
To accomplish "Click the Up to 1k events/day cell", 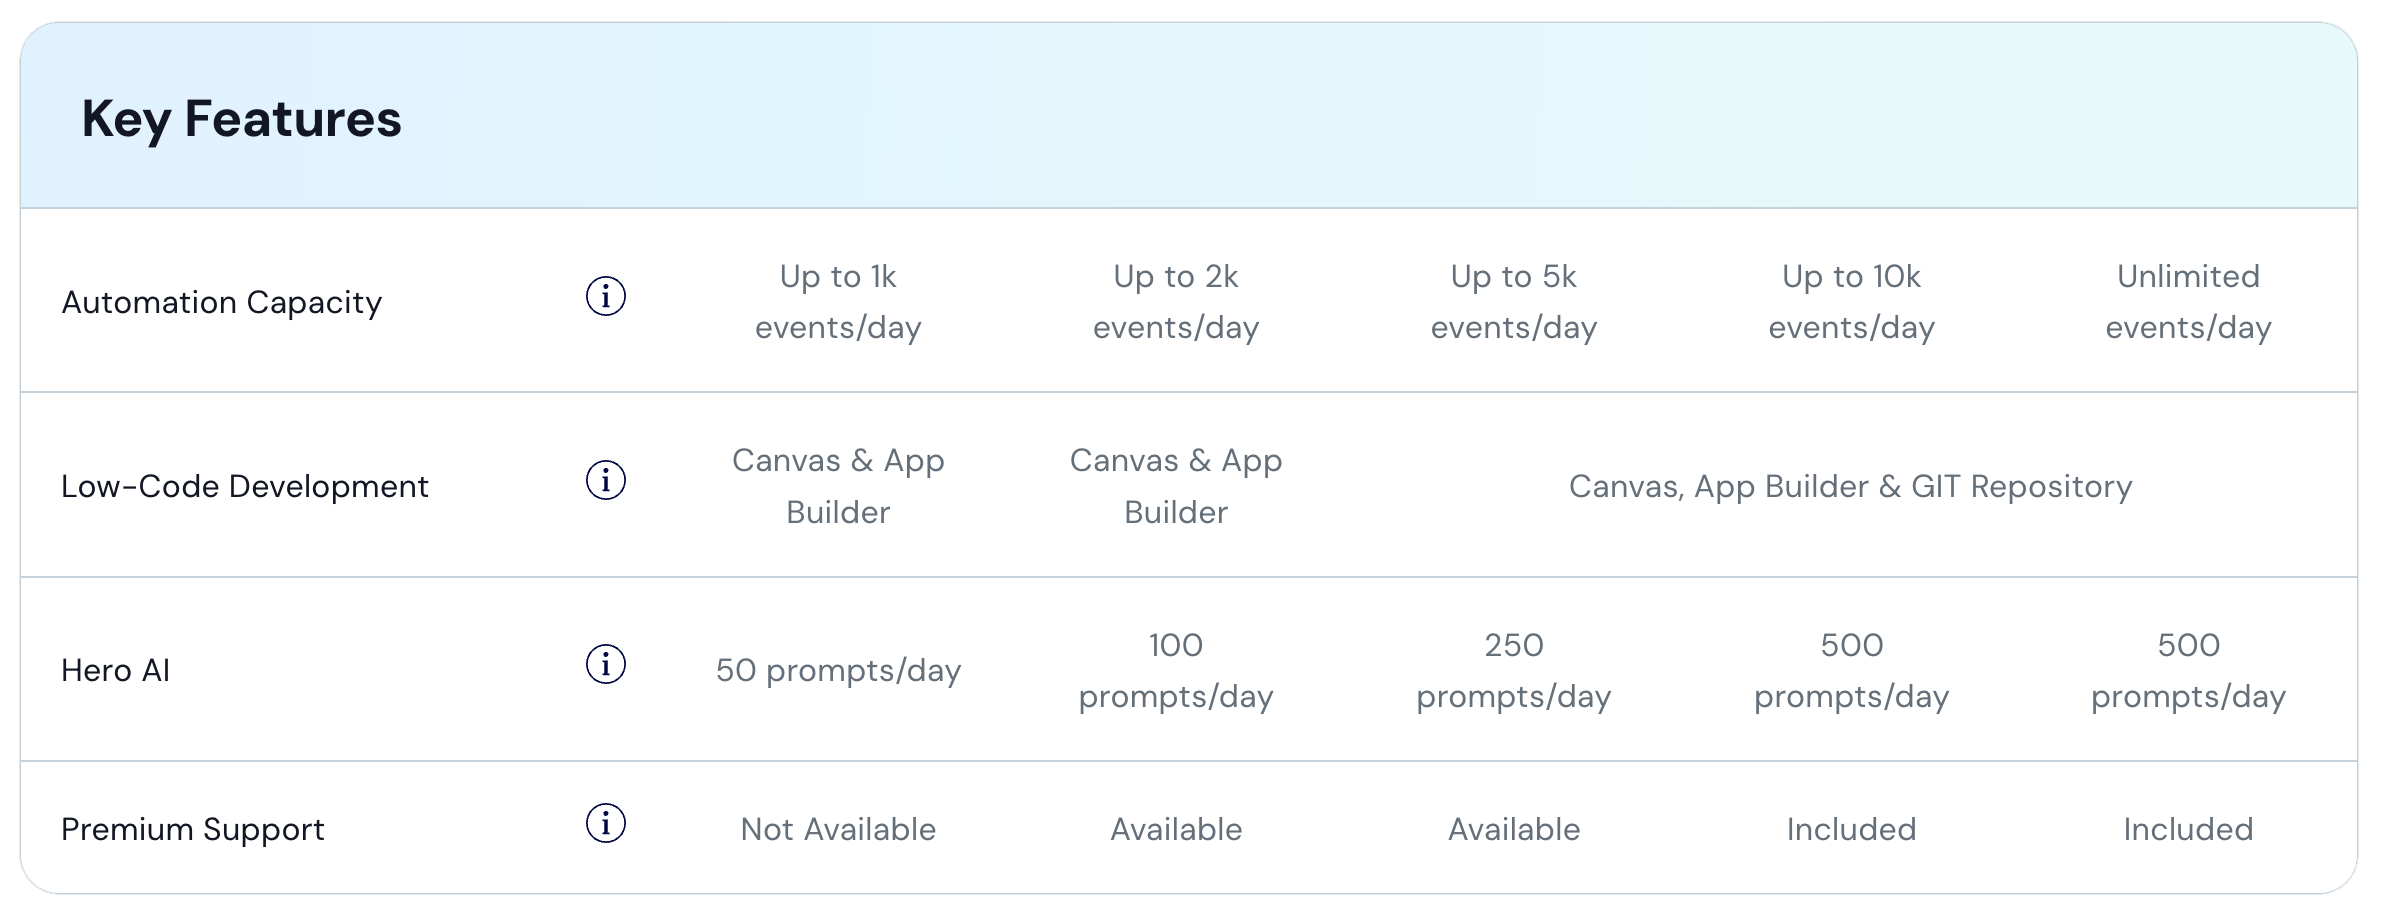I will click(x=838, y=301).
